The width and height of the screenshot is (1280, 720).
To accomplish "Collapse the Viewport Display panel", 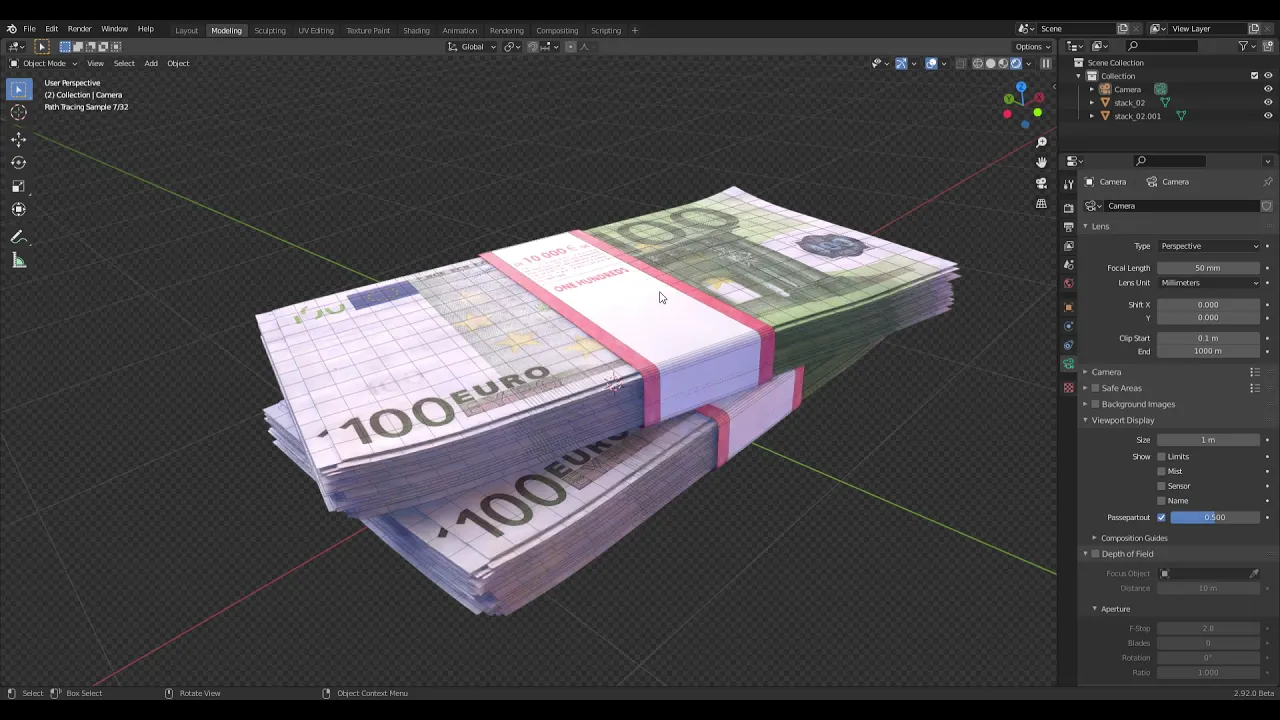I will tap(1085, 420).
